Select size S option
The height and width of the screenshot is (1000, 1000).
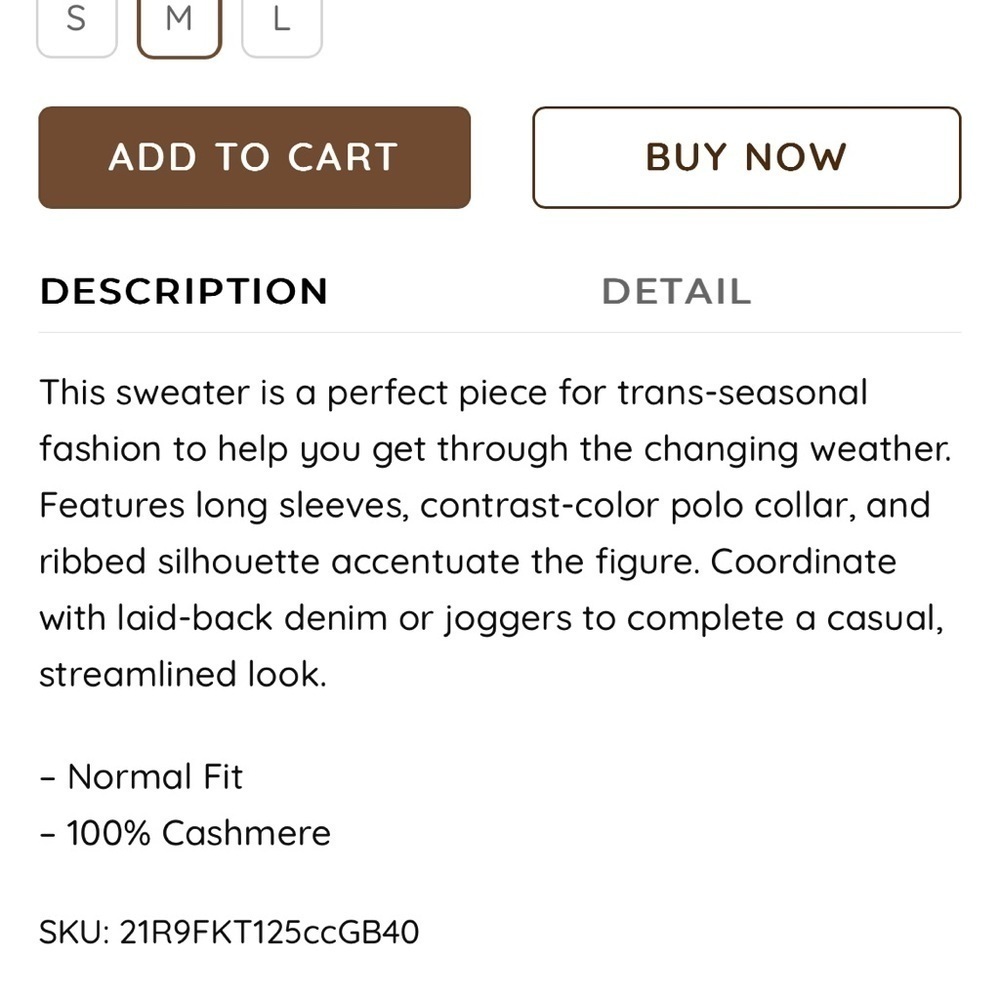tap(77, 26)
